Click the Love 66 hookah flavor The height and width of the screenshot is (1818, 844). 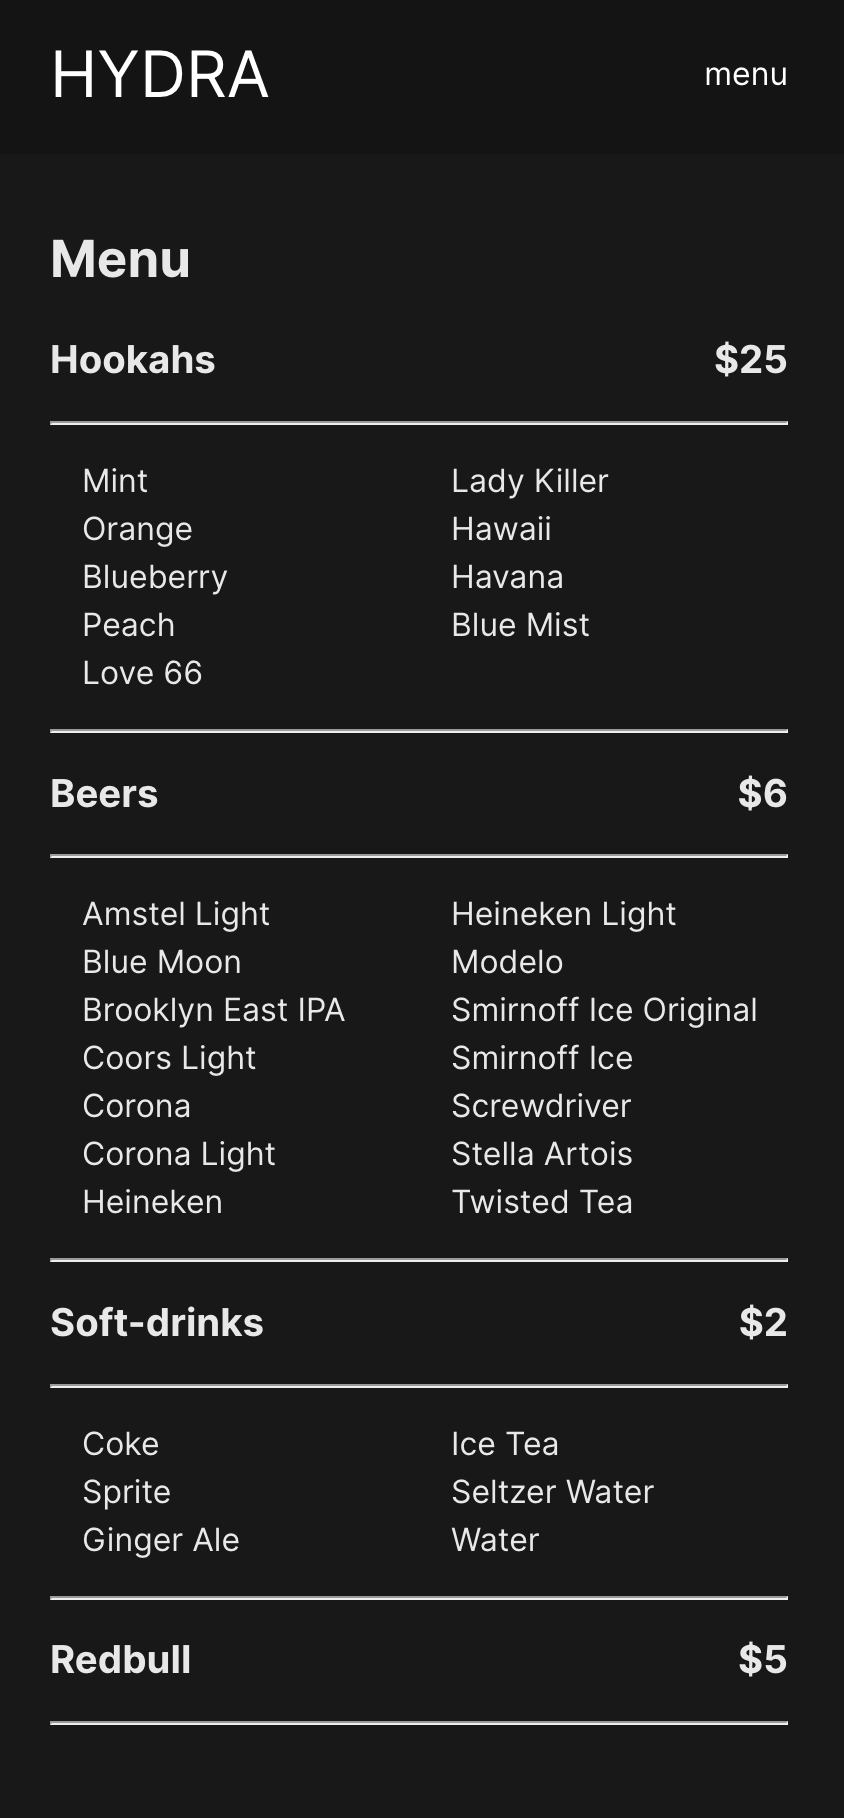coord(142,673)
